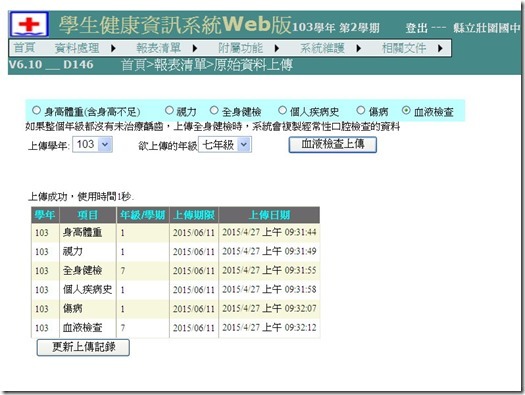Open the 相關文件 menu
The image size is (525, 395).
[404, 48]
